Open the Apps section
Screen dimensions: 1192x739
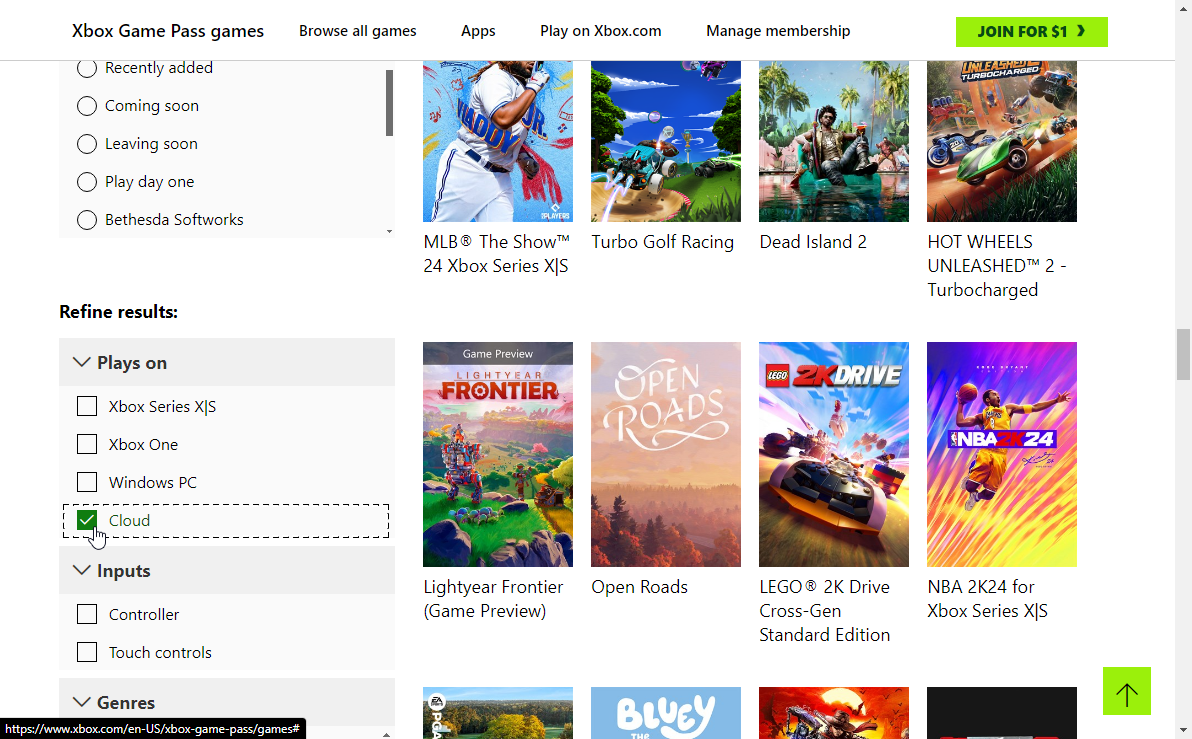pyautogui.click(x=478, y=31)
